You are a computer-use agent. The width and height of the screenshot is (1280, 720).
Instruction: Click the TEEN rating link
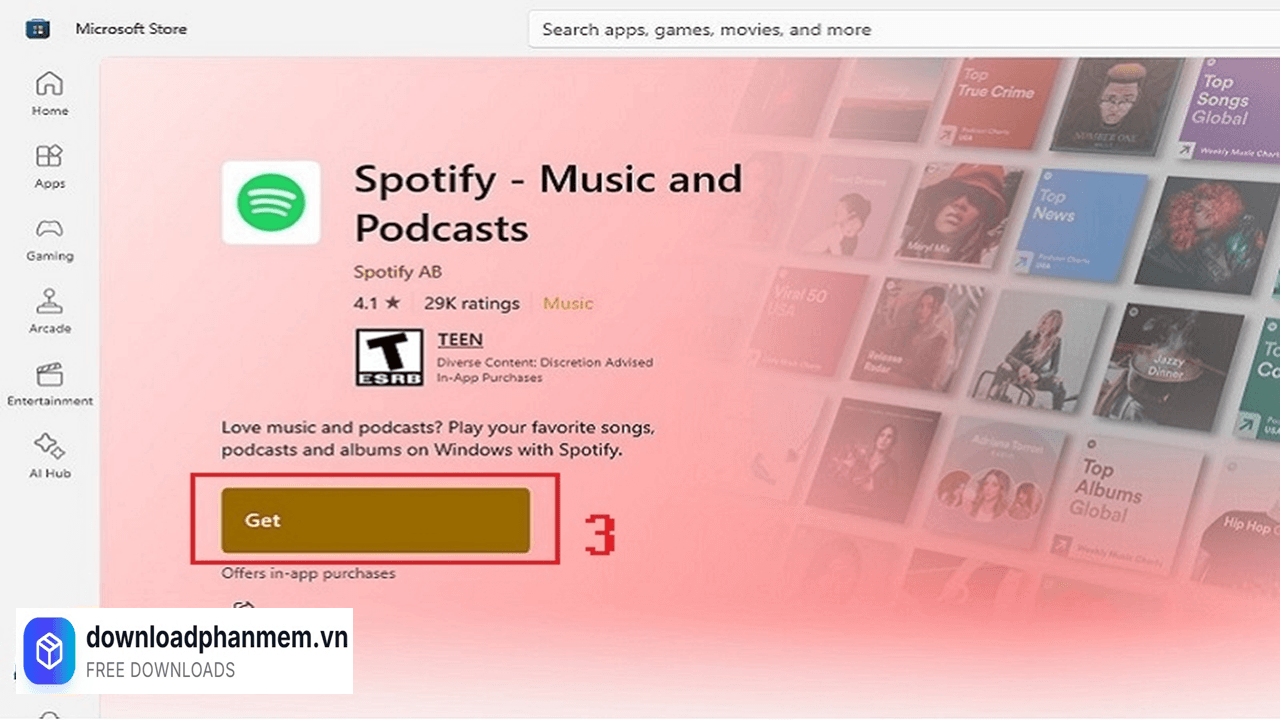point(460,340)
